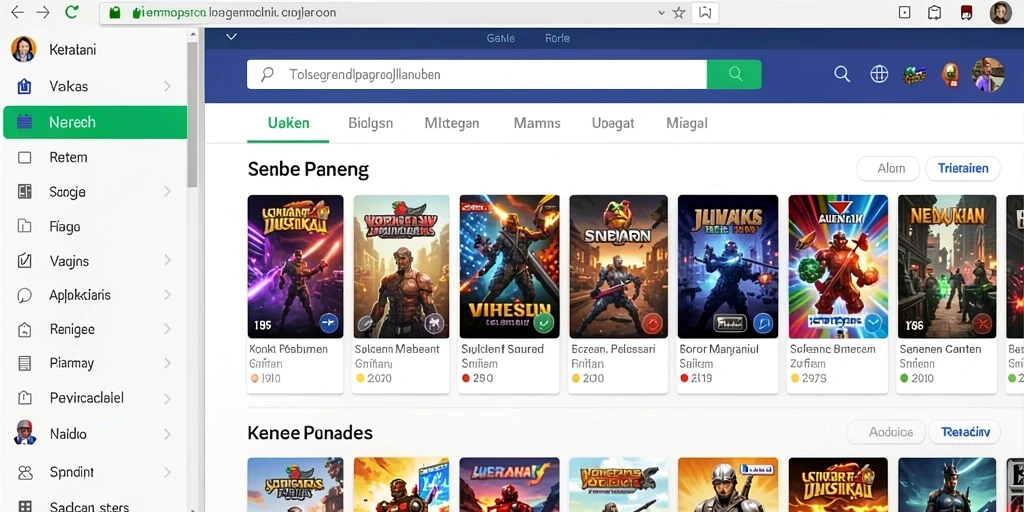Switch to the Mamns tab
1024x512 pixels.
point(537,123)
